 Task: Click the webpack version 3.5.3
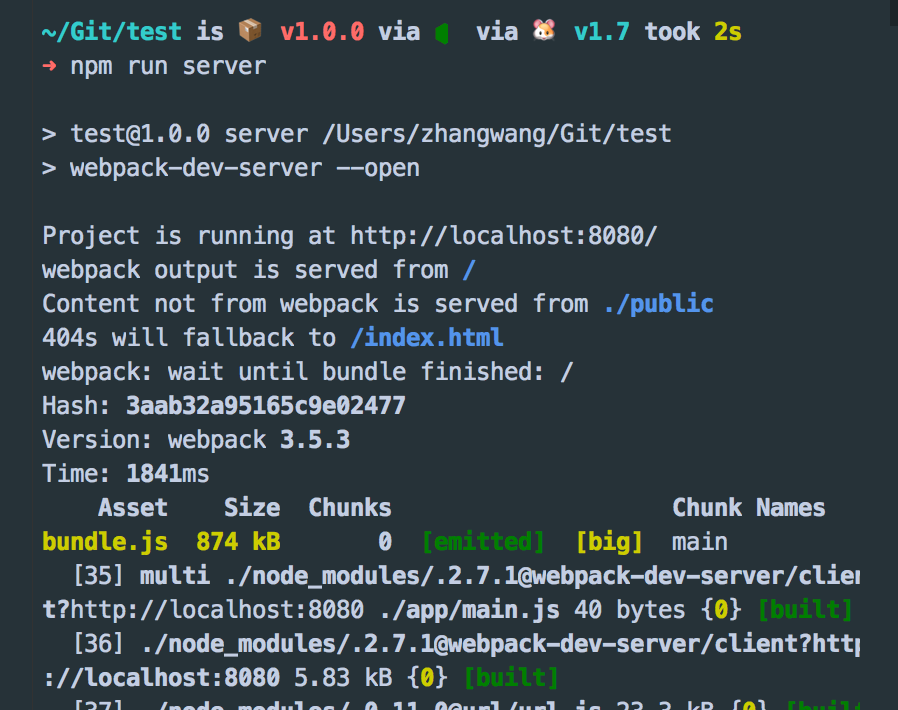point(315,440)
